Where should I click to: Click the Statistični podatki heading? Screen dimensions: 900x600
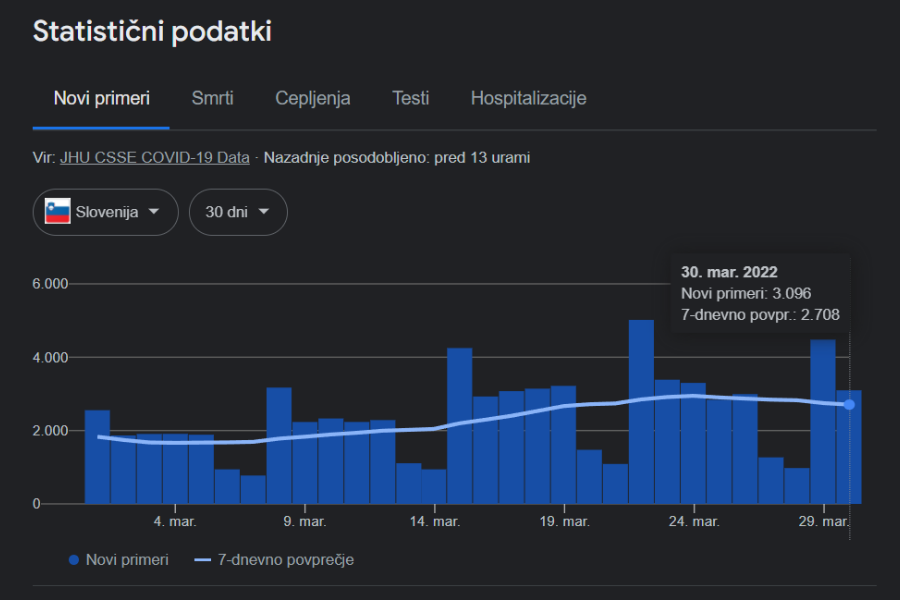point(151,31)
